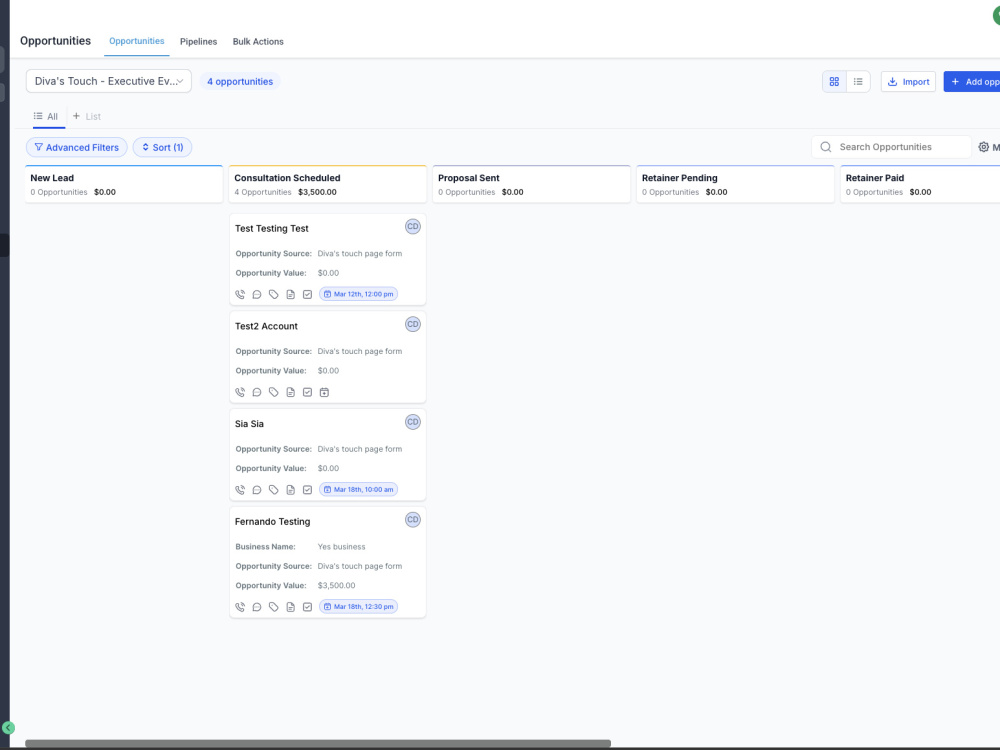The height and width of the screenshot is (750, 1000).
Task: Open Advanced Filters panel
Action: [x=77, y=147]
